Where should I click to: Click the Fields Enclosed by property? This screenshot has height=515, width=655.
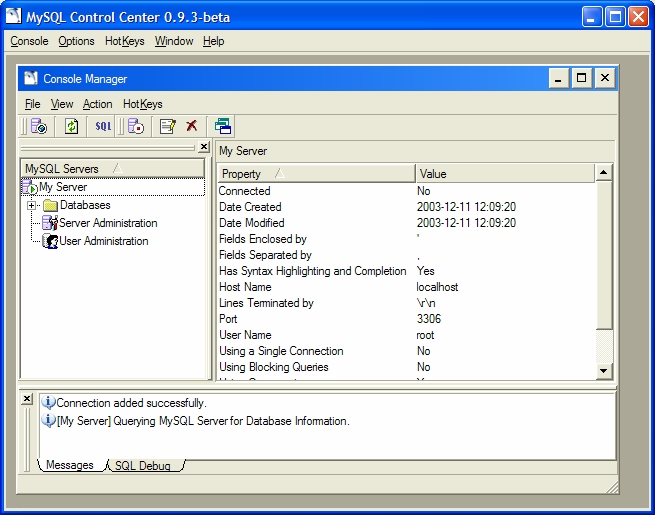(x=263, y=239)
